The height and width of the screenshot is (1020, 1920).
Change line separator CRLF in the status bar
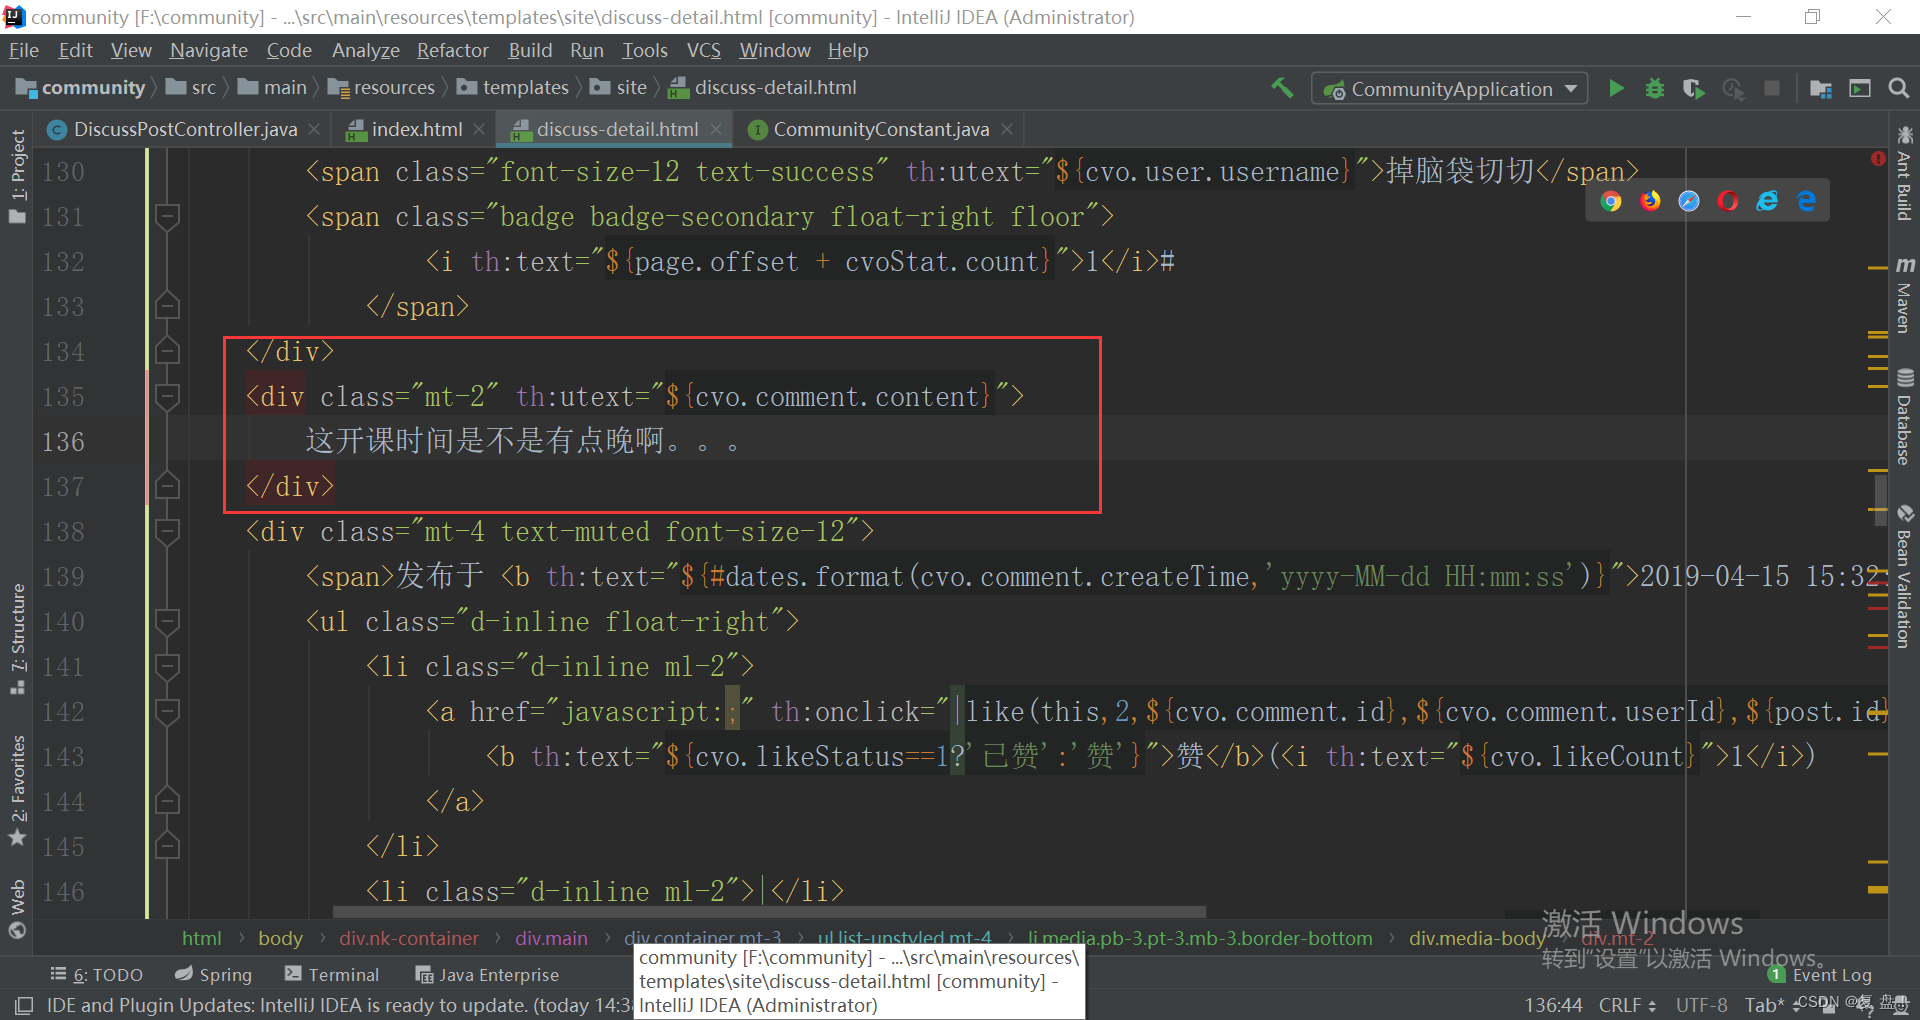coord(1627,1005)
